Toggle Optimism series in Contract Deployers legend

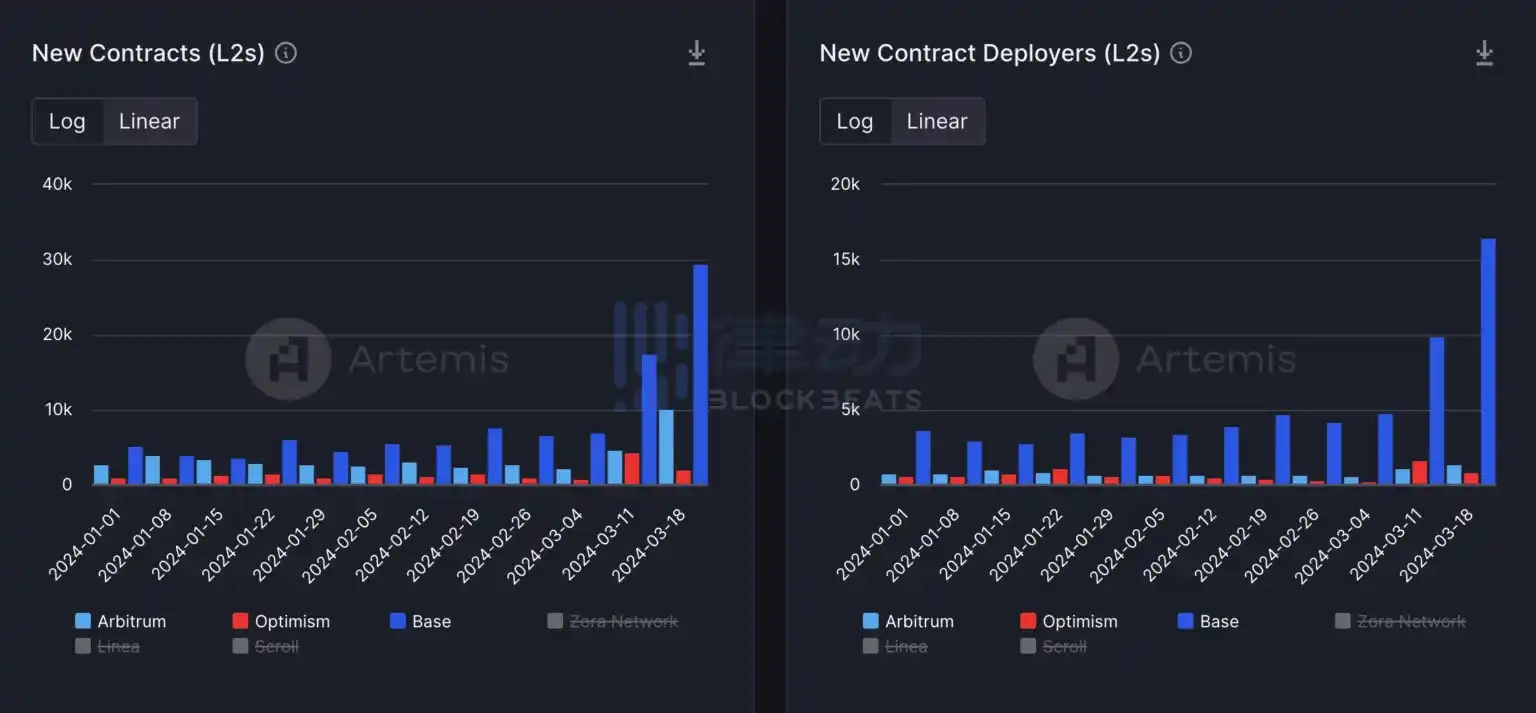[1069, 621]
